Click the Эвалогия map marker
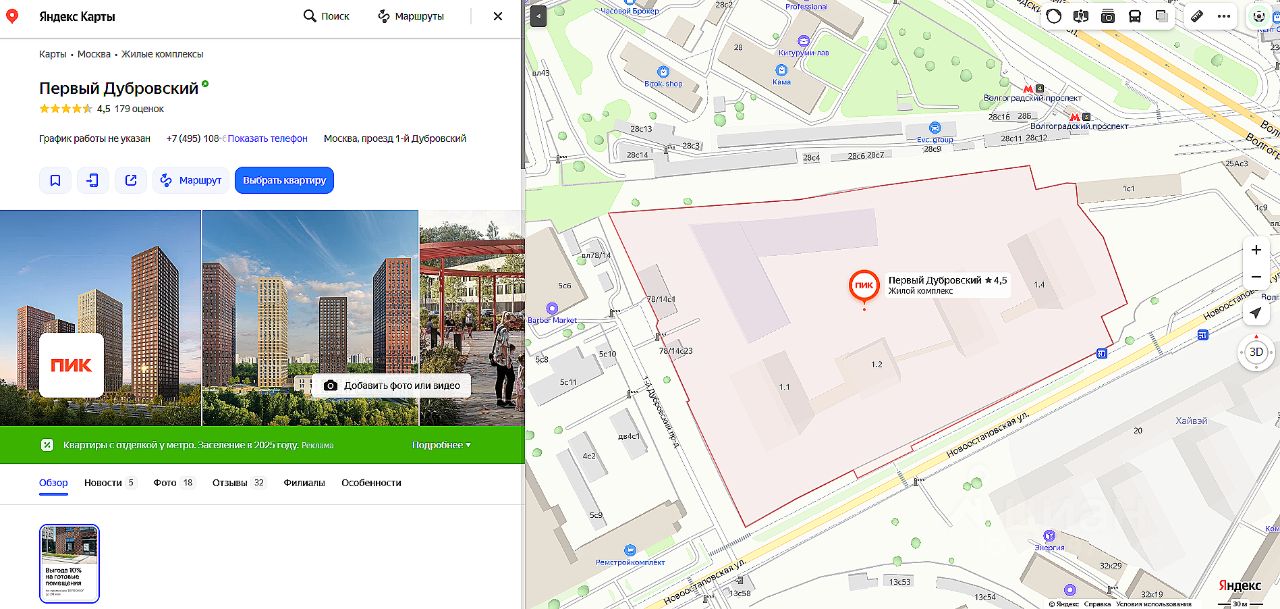This screenshot has height=609, width=1280. [x=1048, y=535]
